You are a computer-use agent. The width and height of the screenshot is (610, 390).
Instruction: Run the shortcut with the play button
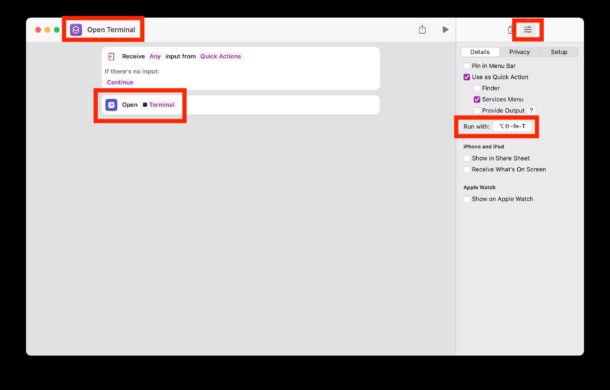coord(445,30)
